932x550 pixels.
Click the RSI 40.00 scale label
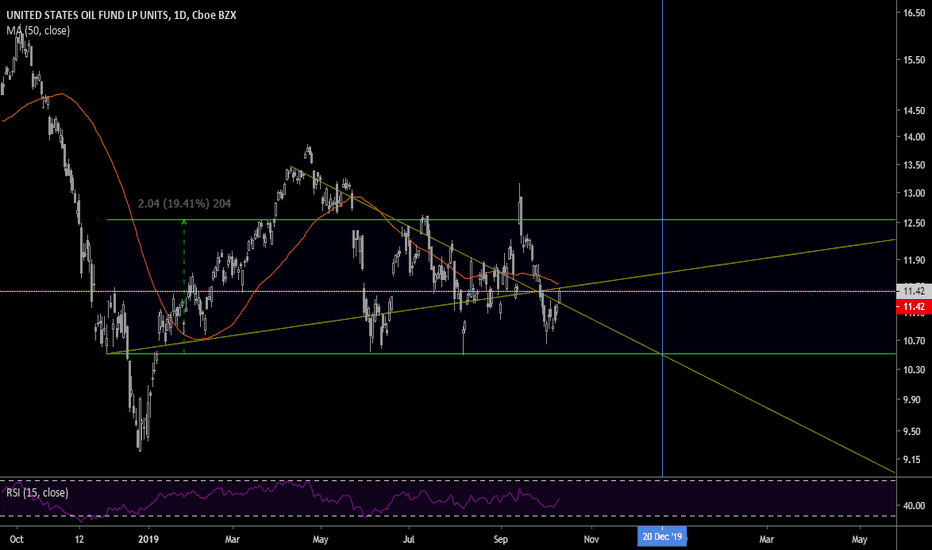tap(914, 506)
